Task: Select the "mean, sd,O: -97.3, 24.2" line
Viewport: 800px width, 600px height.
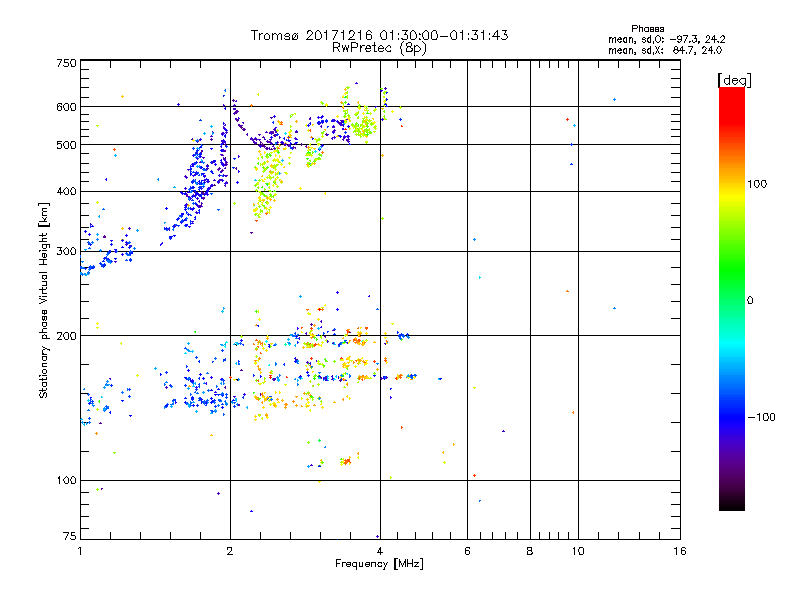Action: click(x=666, y=39)
